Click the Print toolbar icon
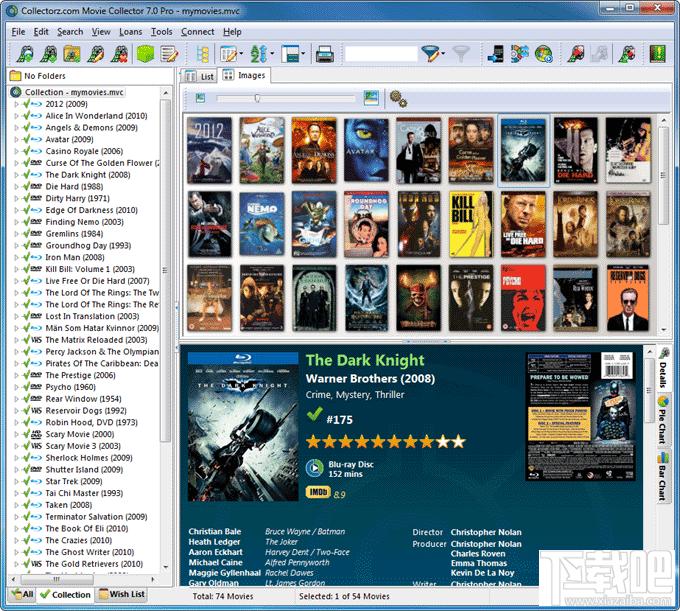The image size is (680, 611). [x=325, y=54]
